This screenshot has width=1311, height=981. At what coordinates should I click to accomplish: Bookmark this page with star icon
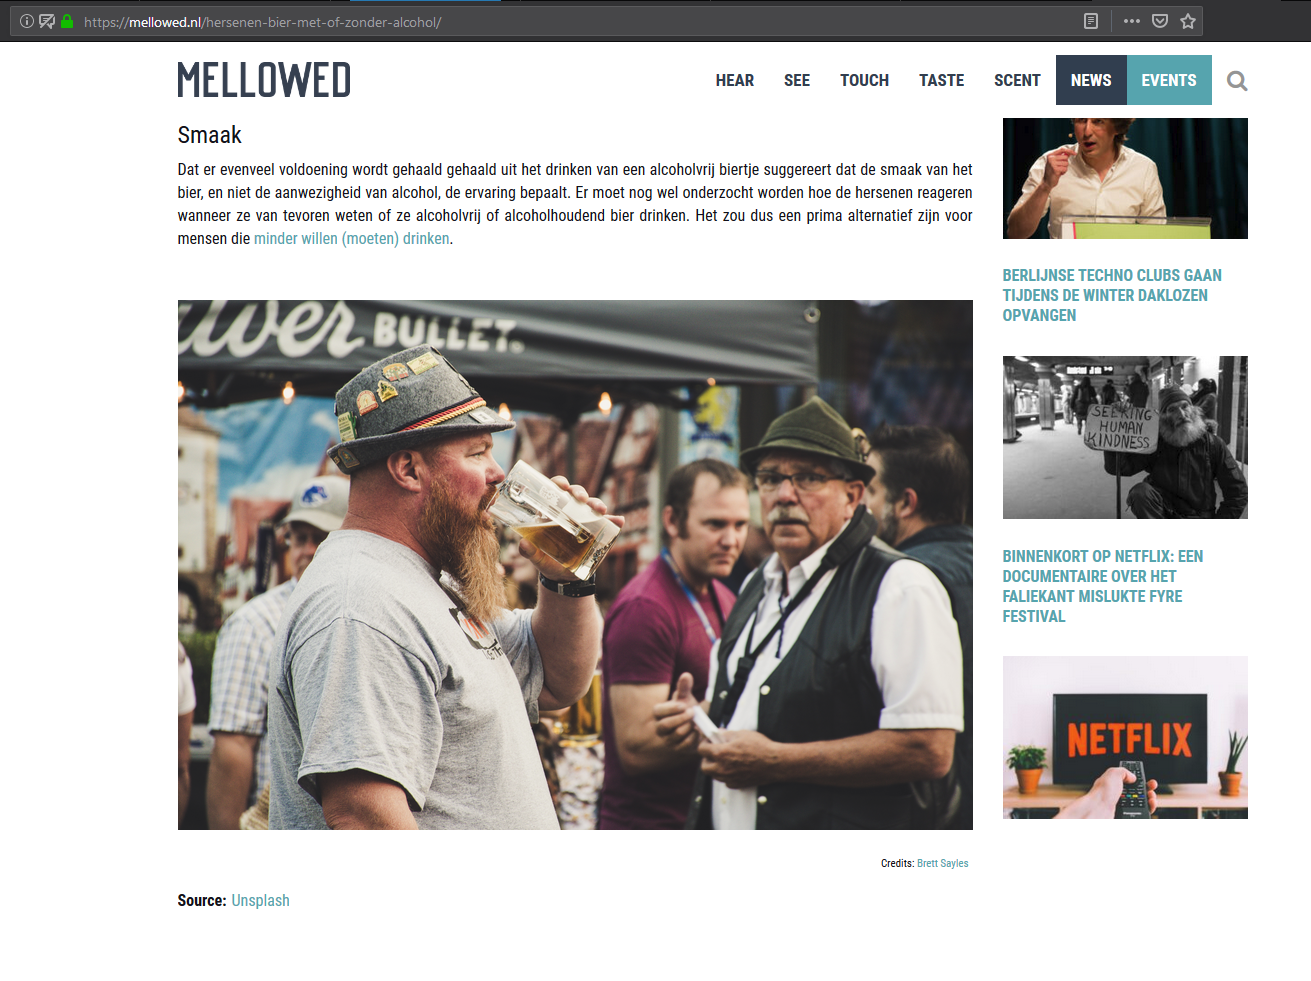(1188, 21)
